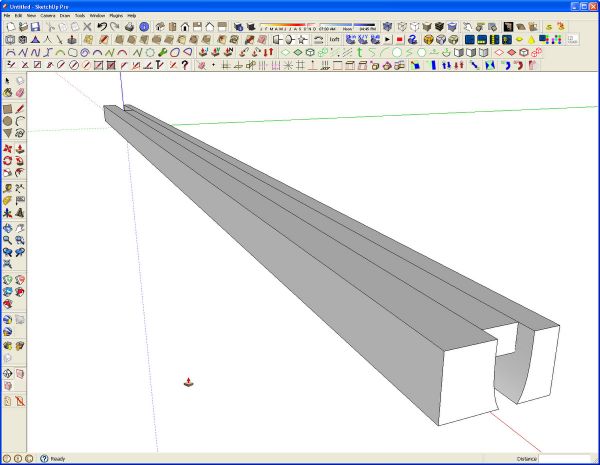Open the View menu
The height and width of the screenshot is (465, 600).
point(31,16)
